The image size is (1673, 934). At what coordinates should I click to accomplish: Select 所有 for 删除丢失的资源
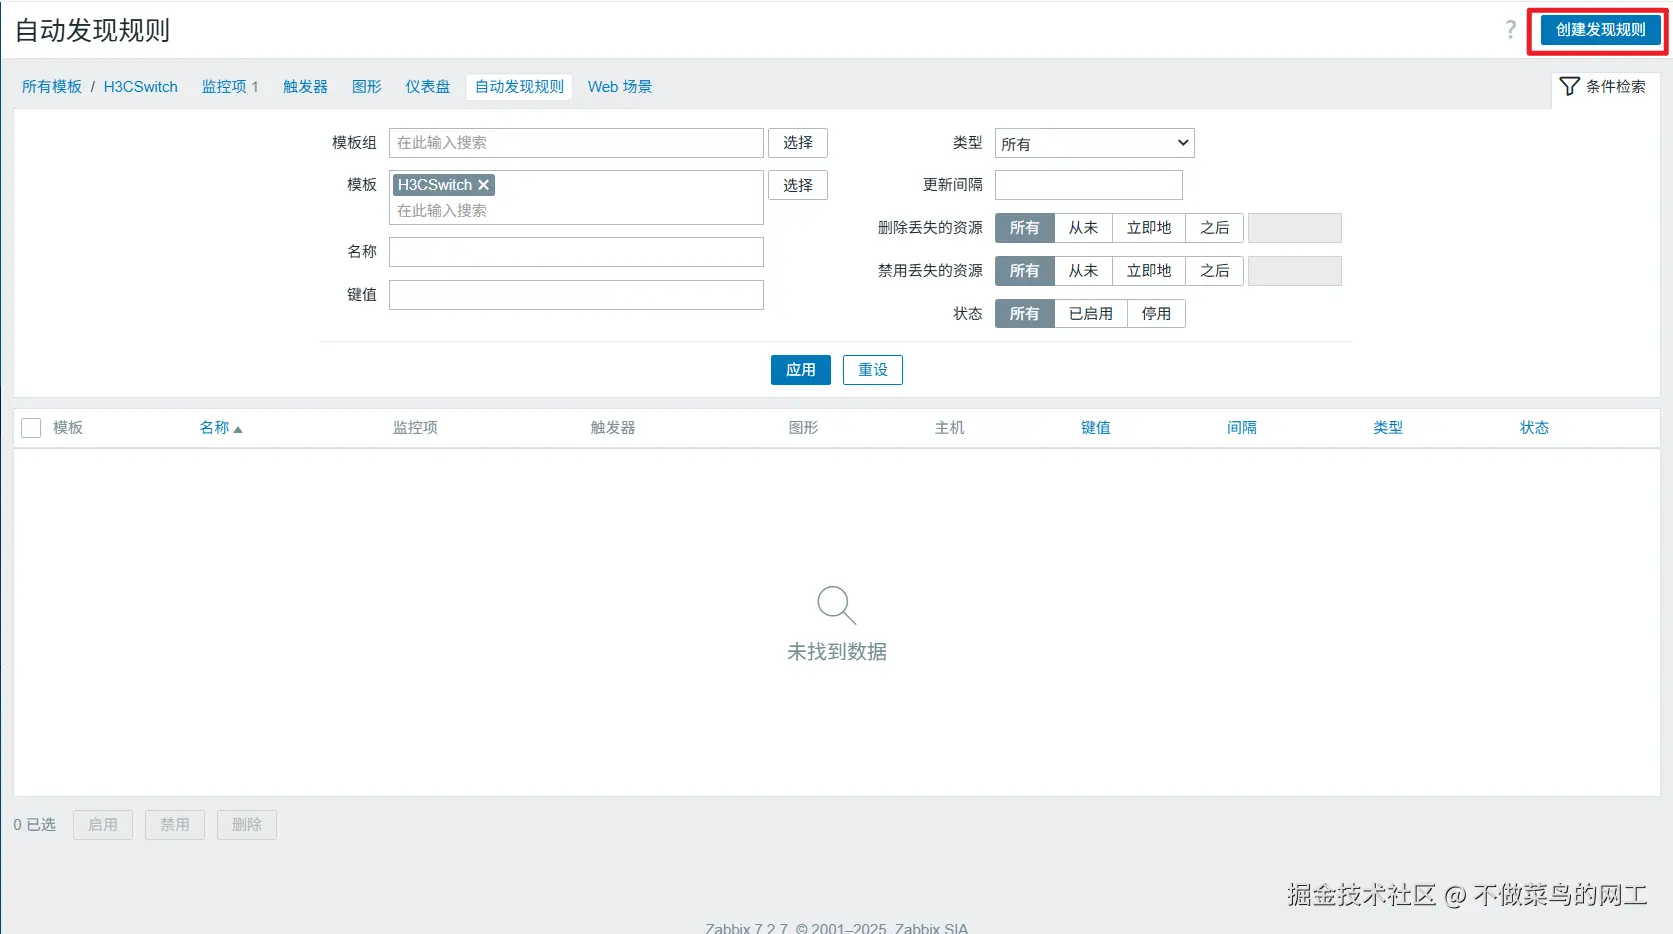pyautogui.click(x=1024, y=228)
